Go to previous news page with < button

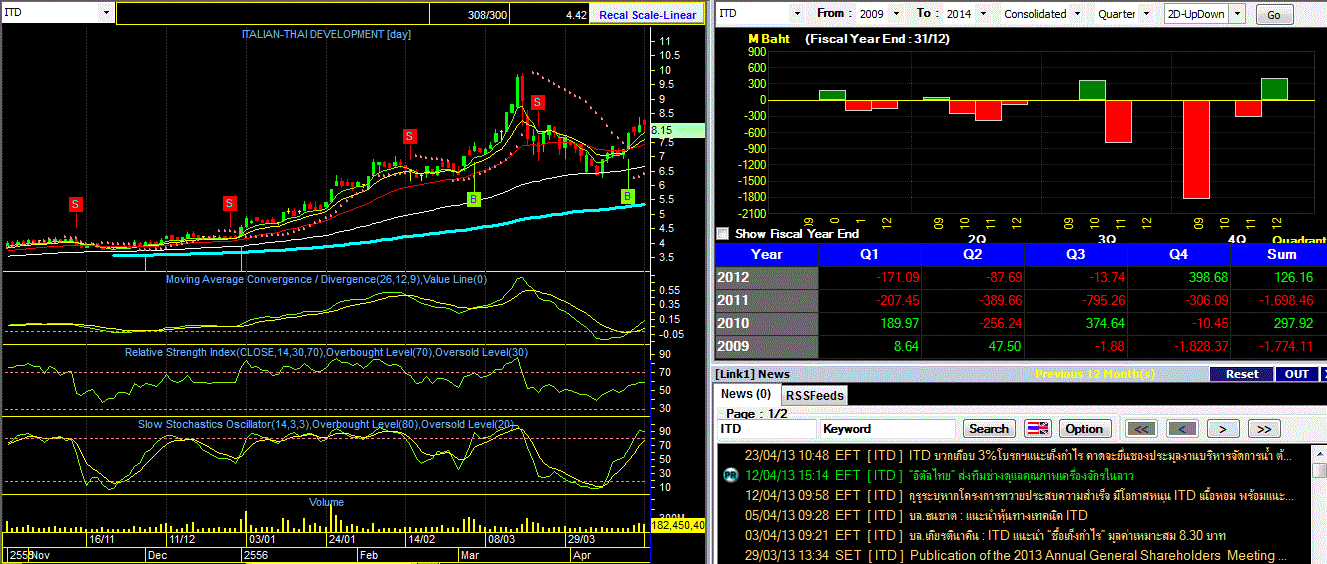click(x=1182, y=429)
